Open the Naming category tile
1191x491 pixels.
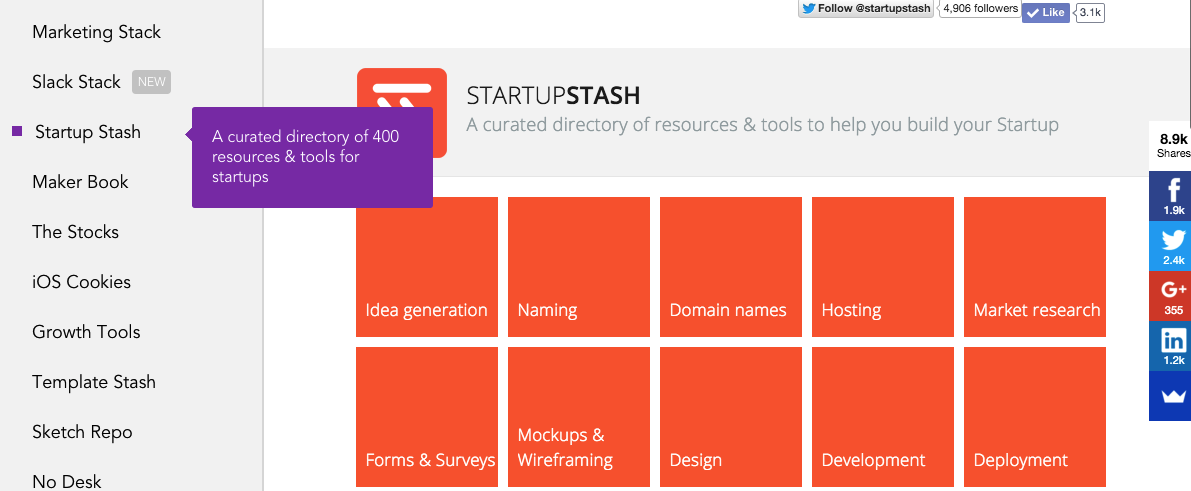(x=579, y=267)
